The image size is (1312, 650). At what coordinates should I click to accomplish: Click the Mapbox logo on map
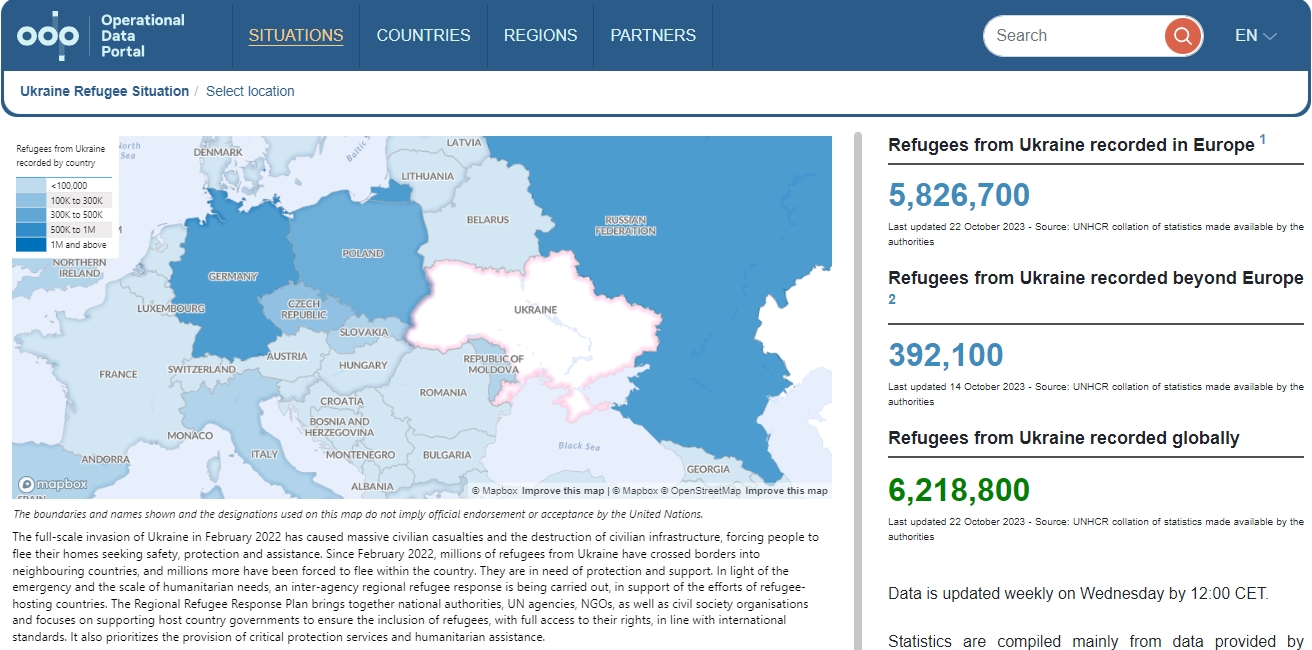(53, 485)
